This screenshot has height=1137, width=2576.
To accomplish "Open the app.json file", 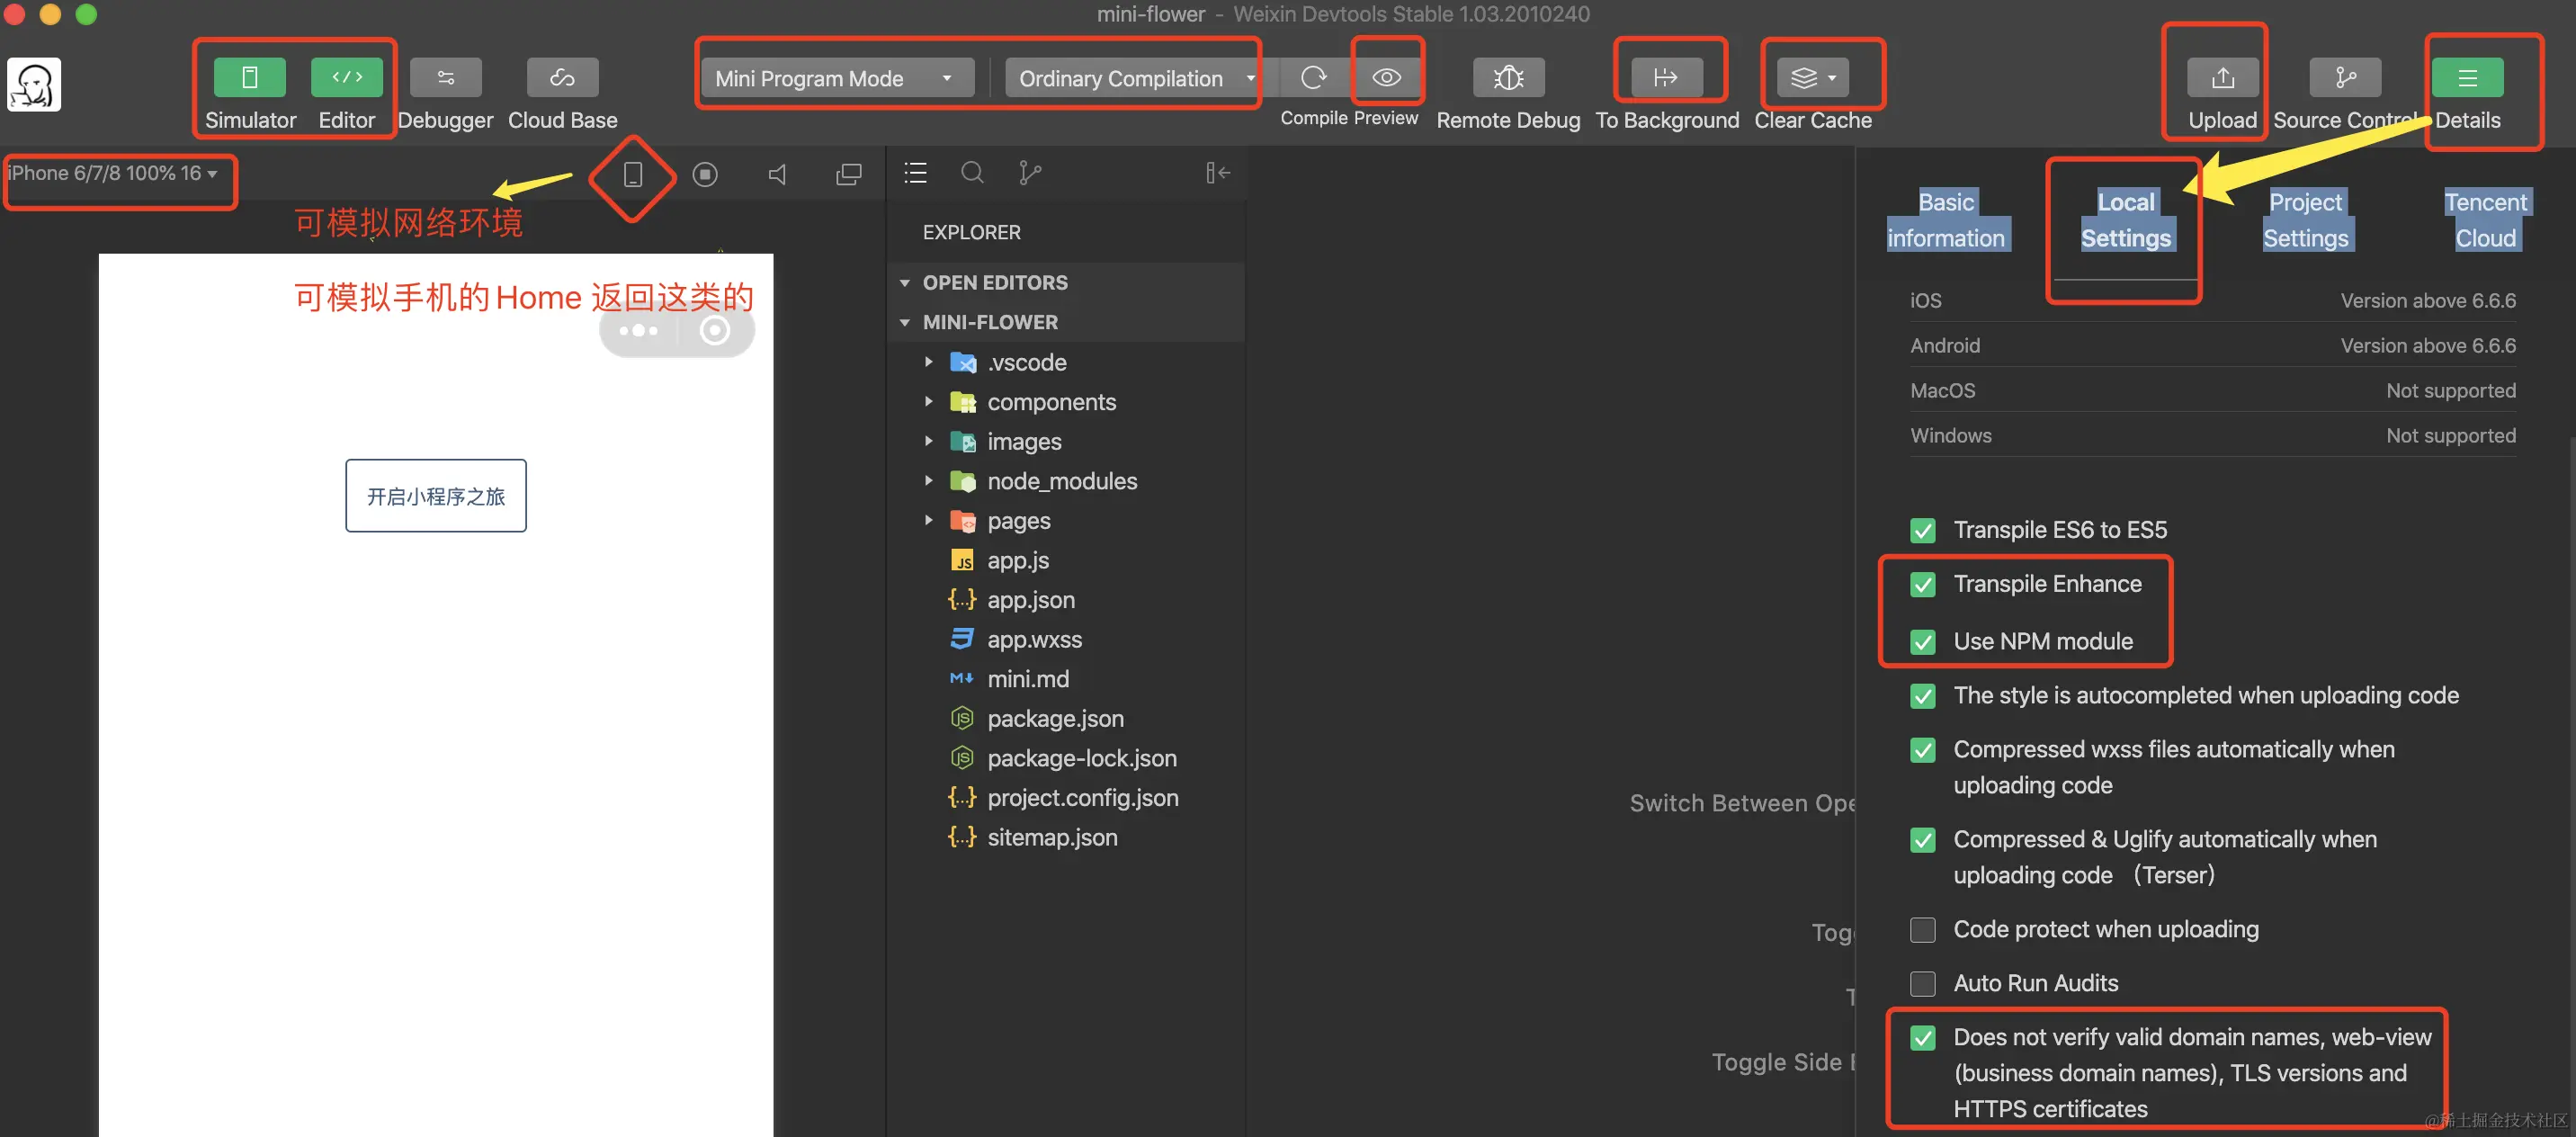I will (x=1030, y=600).
